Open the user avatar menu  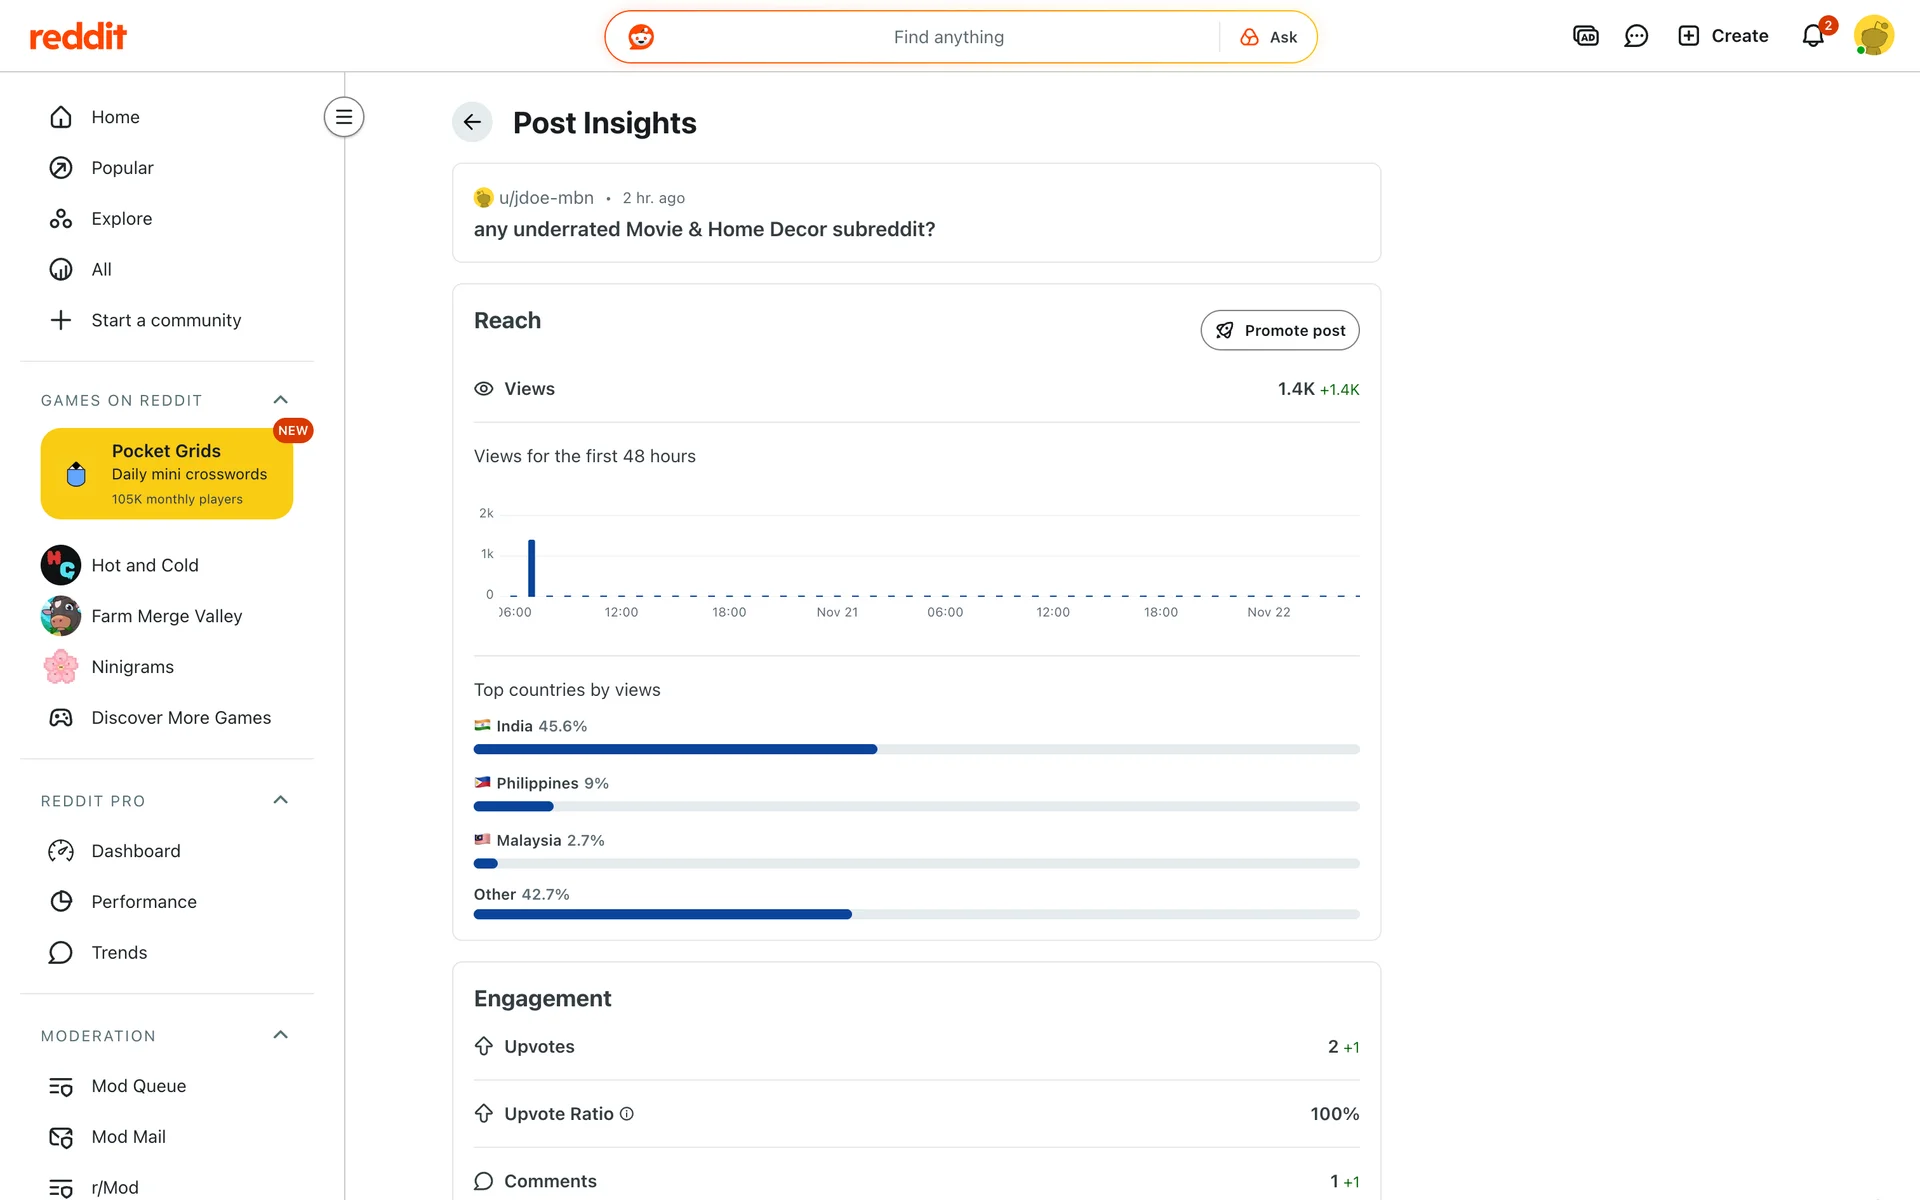(1873, 36)
